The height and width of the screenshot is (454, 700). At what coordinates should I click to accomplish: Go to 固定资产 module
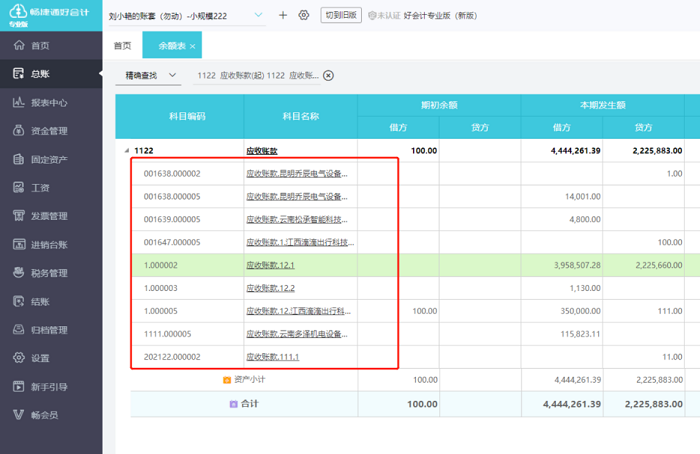[48, 159]
